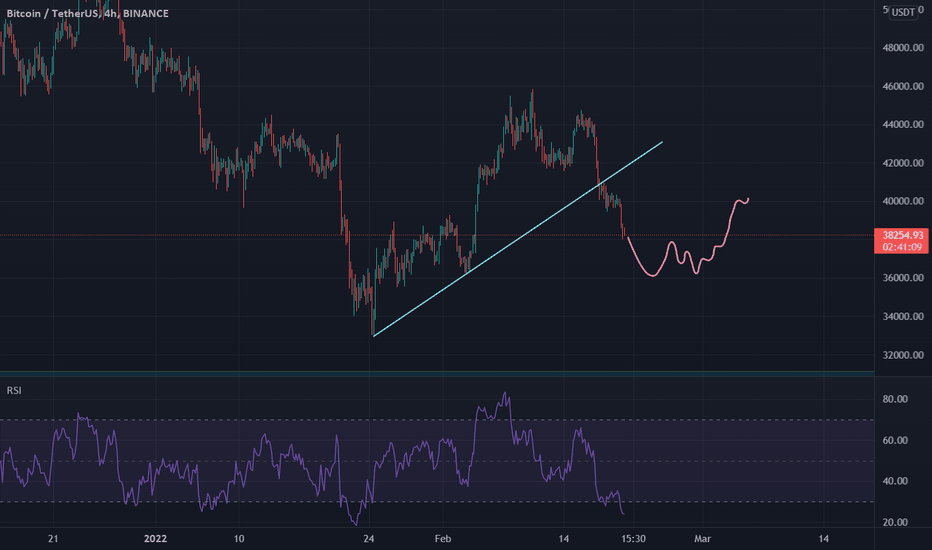
Task: Click the 80.00 RSI axis label
Action: [x=895, y=399]
